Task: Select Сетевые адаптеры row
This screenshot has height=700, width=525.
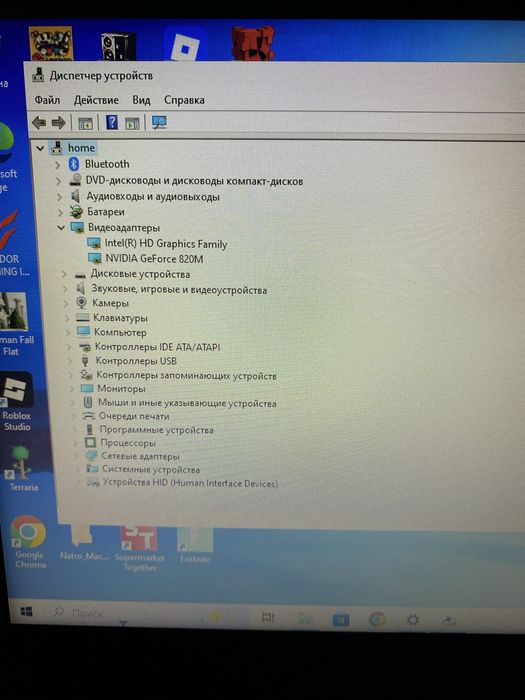Action: click(140, 456)
